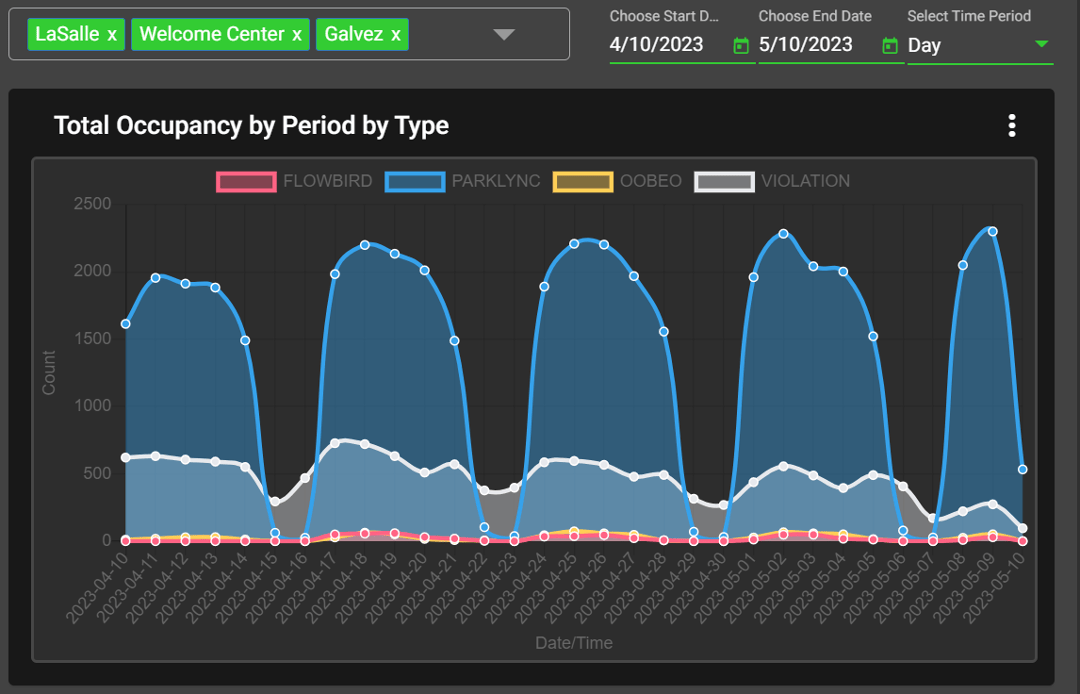Toggle VIOLATION series in the legend

tap(805, 181)
